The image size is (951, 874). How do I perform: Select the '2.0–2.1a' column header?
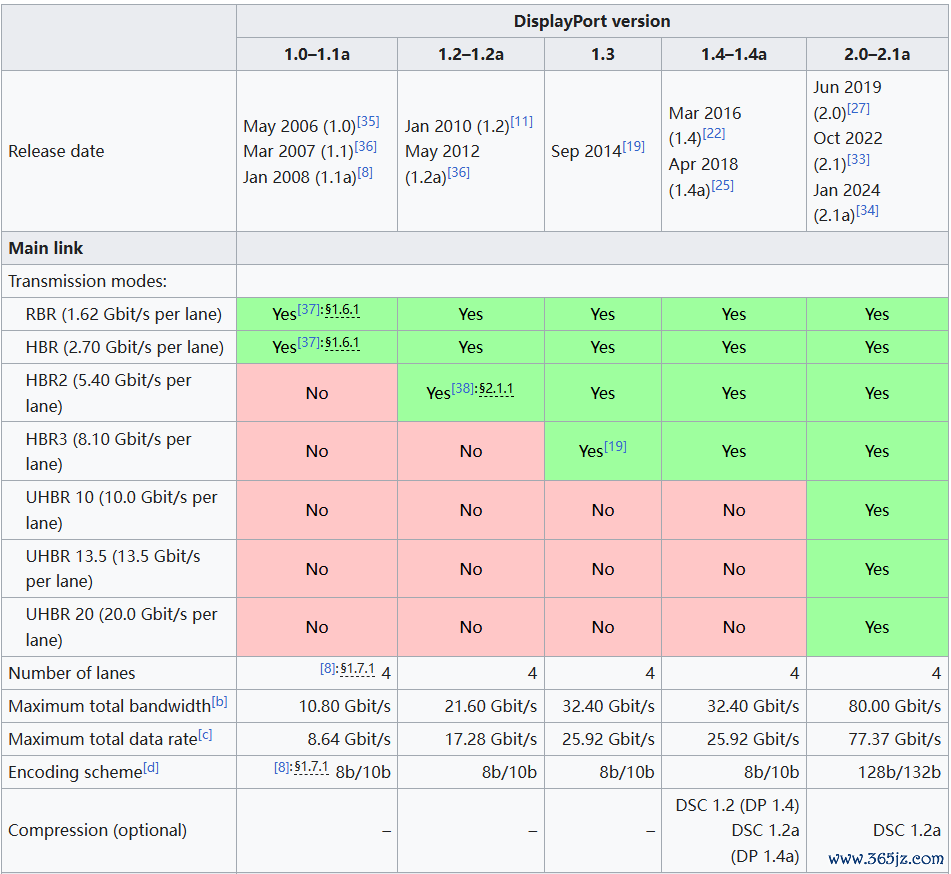pyautogui.click(x=877, y=55)
